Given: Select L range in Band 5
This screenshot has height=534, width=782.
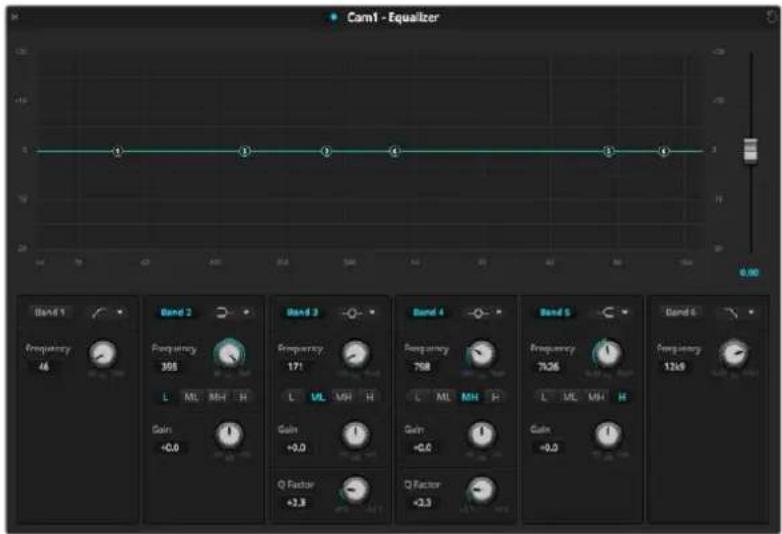Looking at the screenshot, I should (544, 397).
